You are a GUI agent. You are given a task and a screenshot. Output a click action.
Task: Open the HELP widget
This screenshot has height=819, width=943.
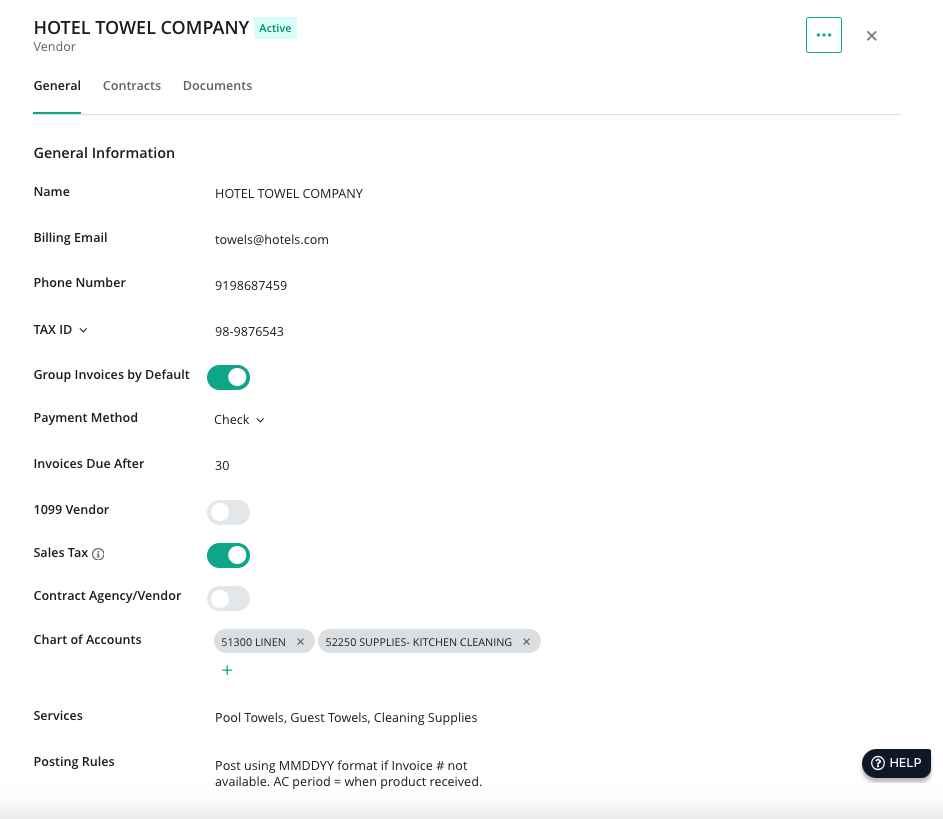(896, 762)
